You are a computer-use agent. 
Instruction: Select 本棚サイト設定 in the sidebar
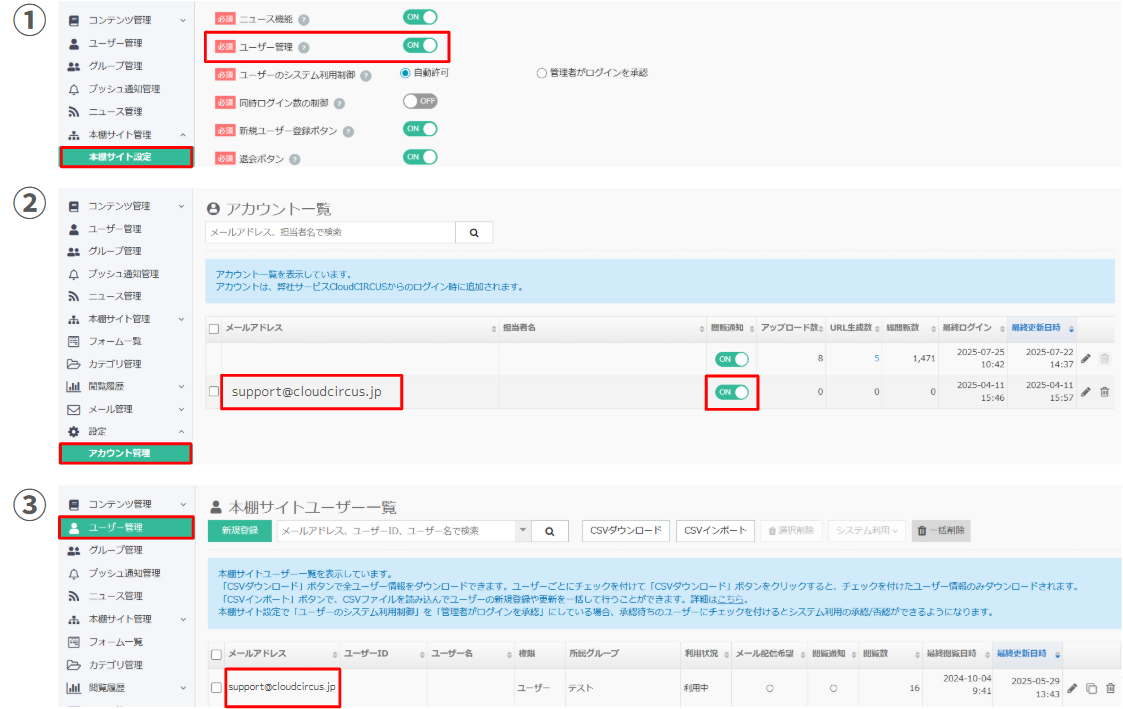coord(125,157)
